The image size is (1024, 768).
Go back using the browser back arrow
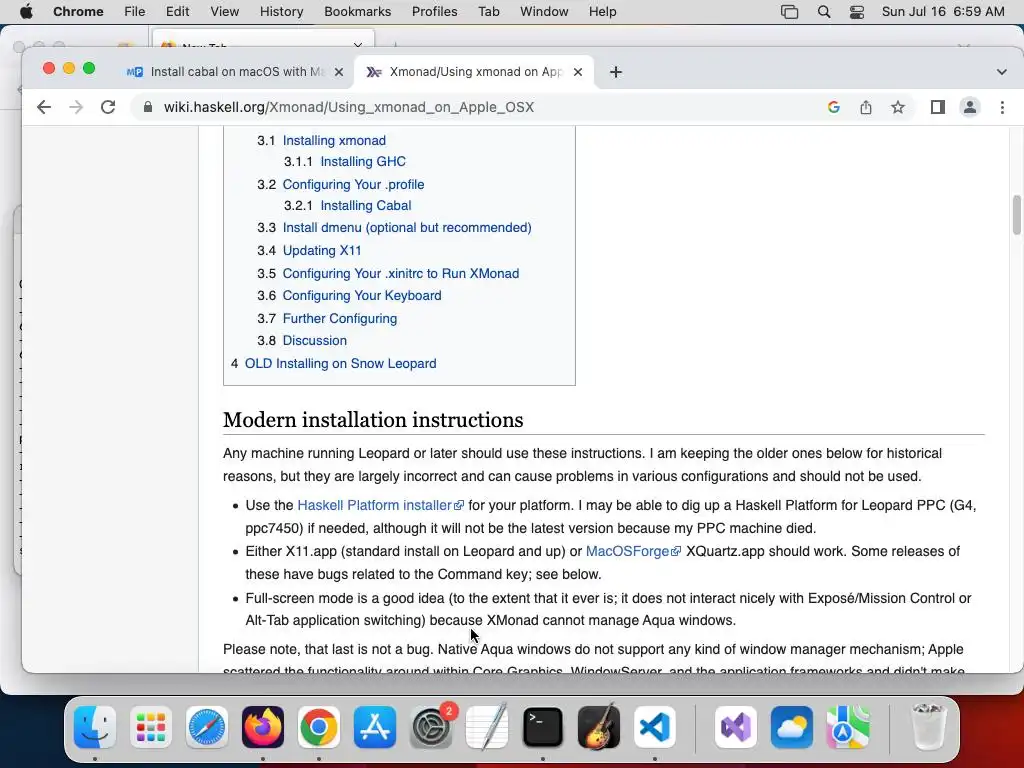[x=44, y=107]
